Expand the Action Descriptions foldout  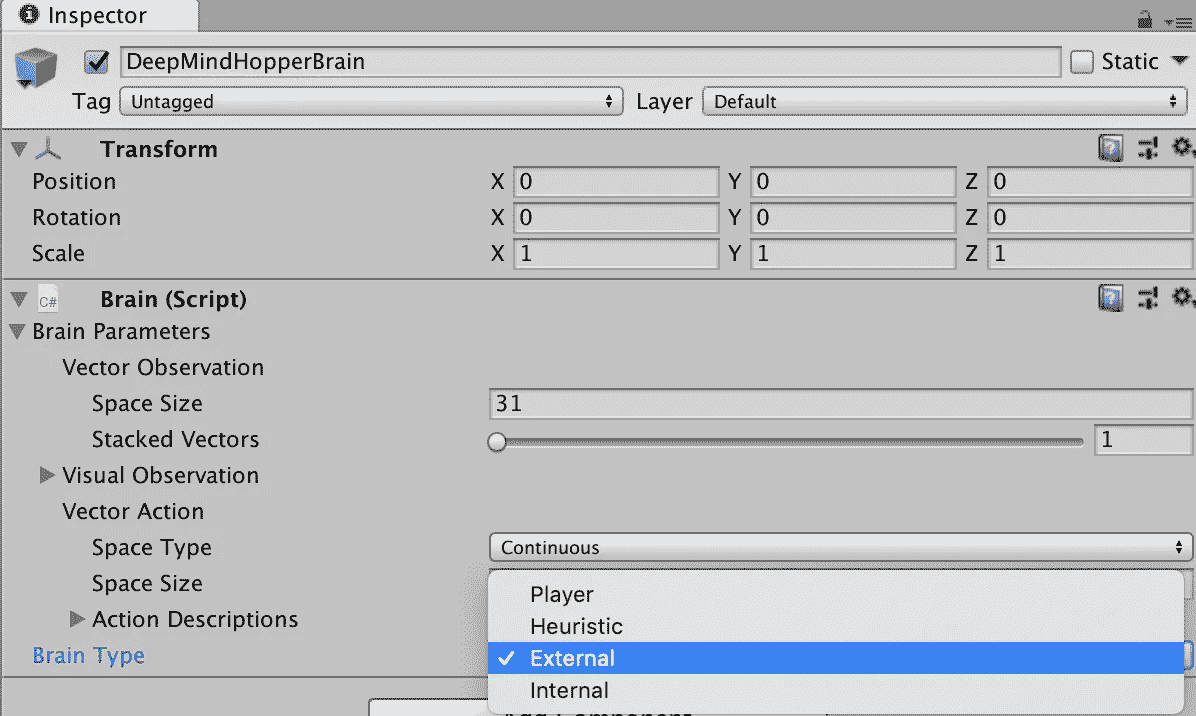pyautogui.click(x=76, y=619)
